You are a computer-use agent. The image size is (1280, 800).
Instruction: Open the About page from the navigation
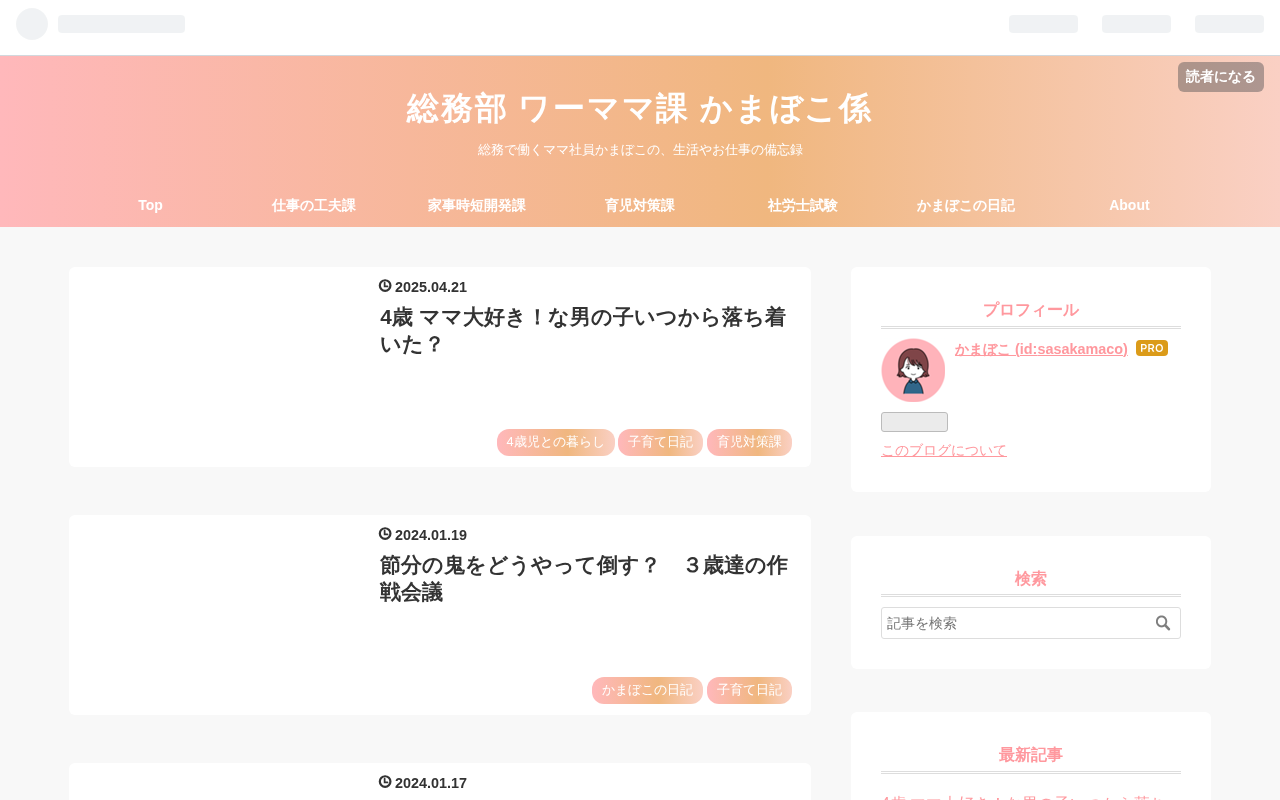(x=1129, y=205)
